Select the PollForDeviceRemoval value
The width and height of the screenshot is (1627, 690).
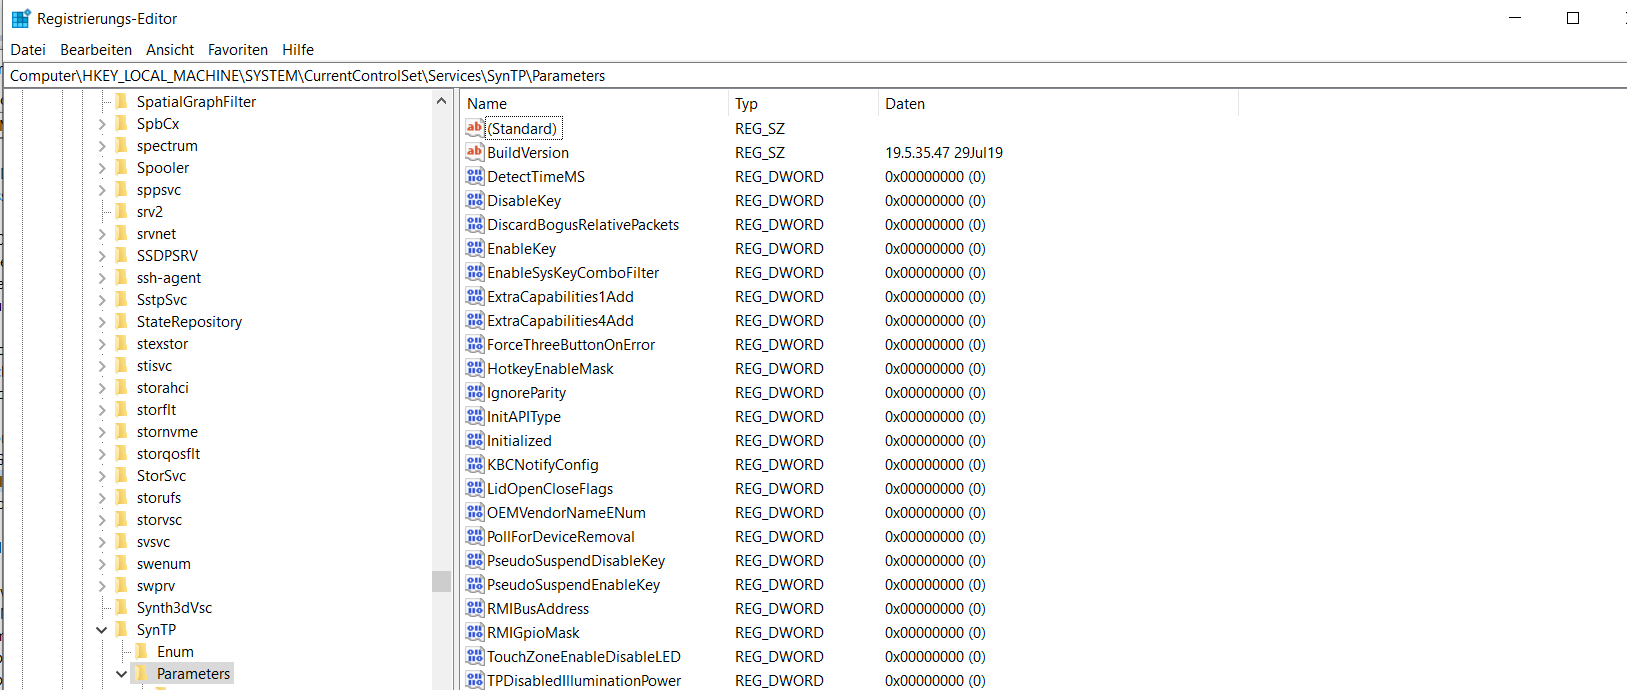(x=560, y=537)
